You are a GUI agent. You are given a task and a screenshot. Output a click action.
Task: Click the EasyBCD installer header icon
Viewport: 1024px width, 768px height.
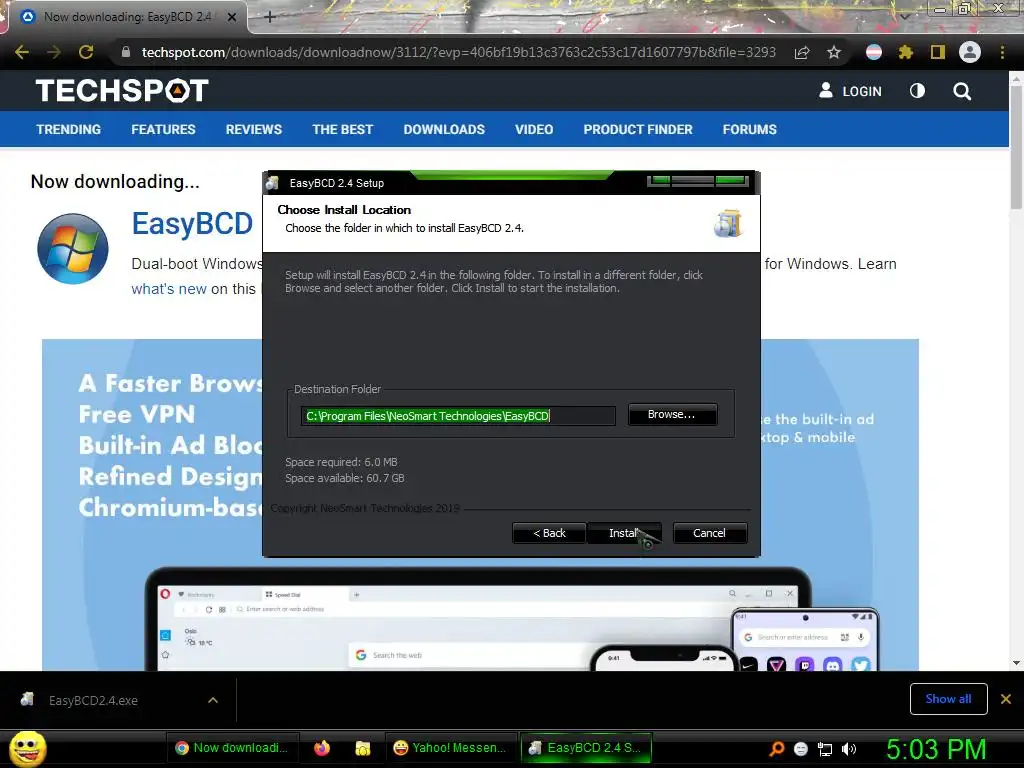[x=728, y=223]
